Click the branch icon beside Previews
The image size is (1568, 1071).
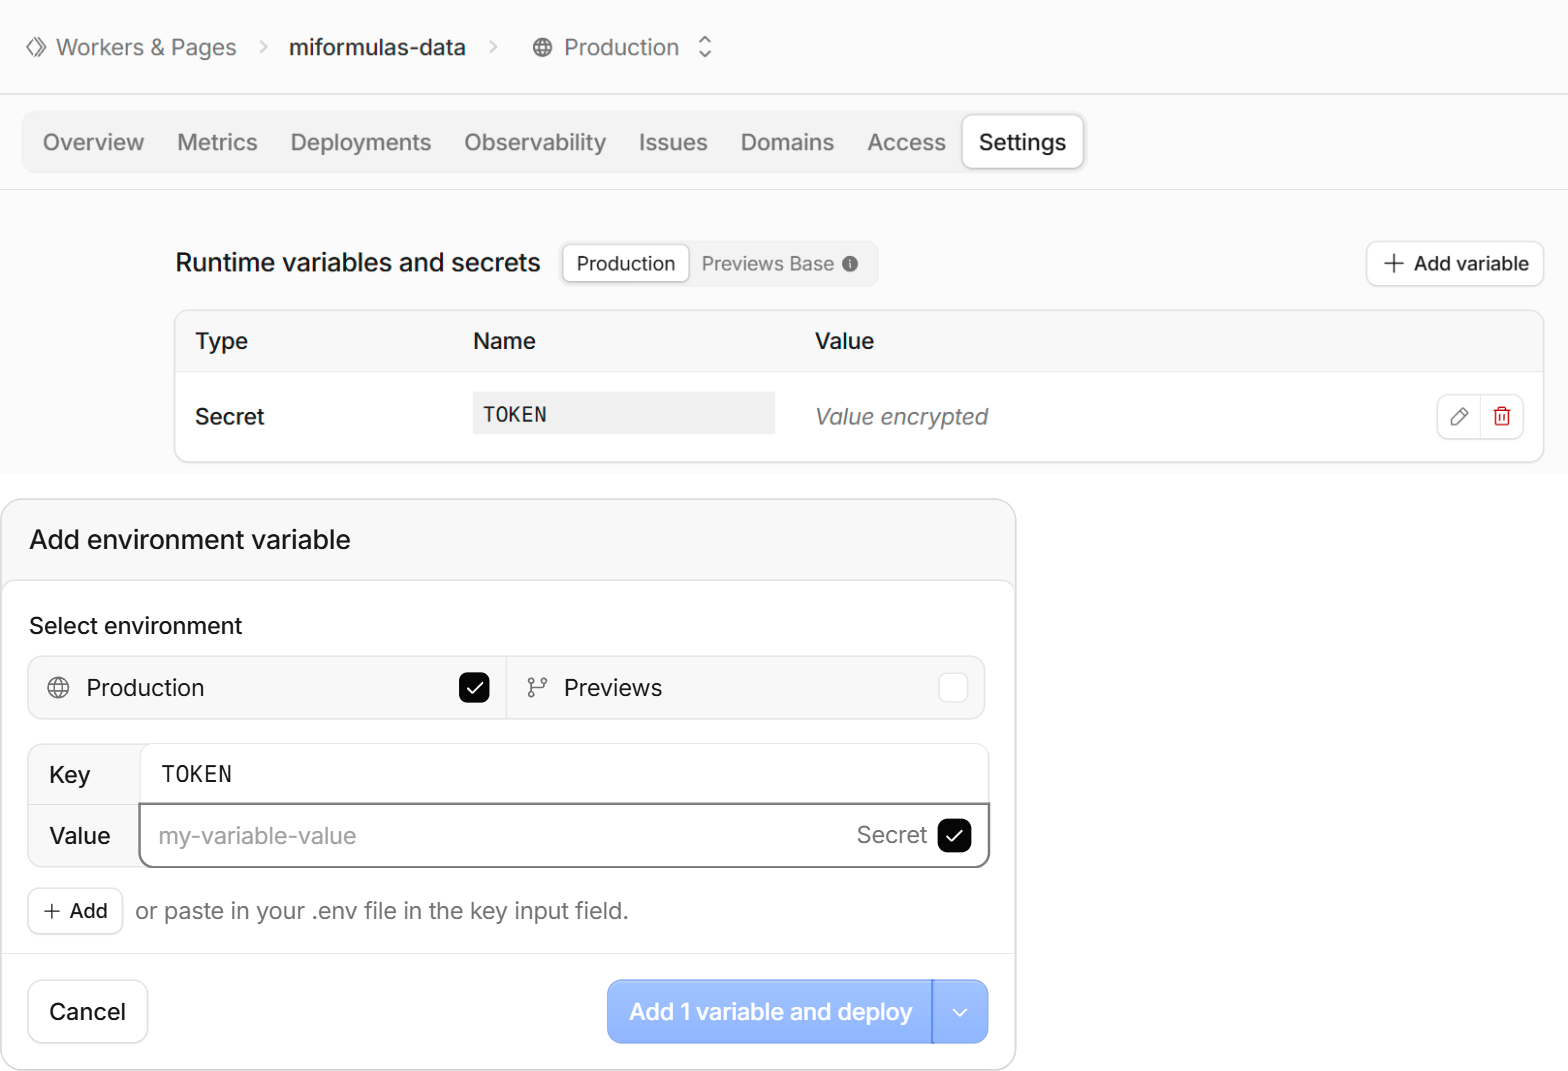click(537, 688)
